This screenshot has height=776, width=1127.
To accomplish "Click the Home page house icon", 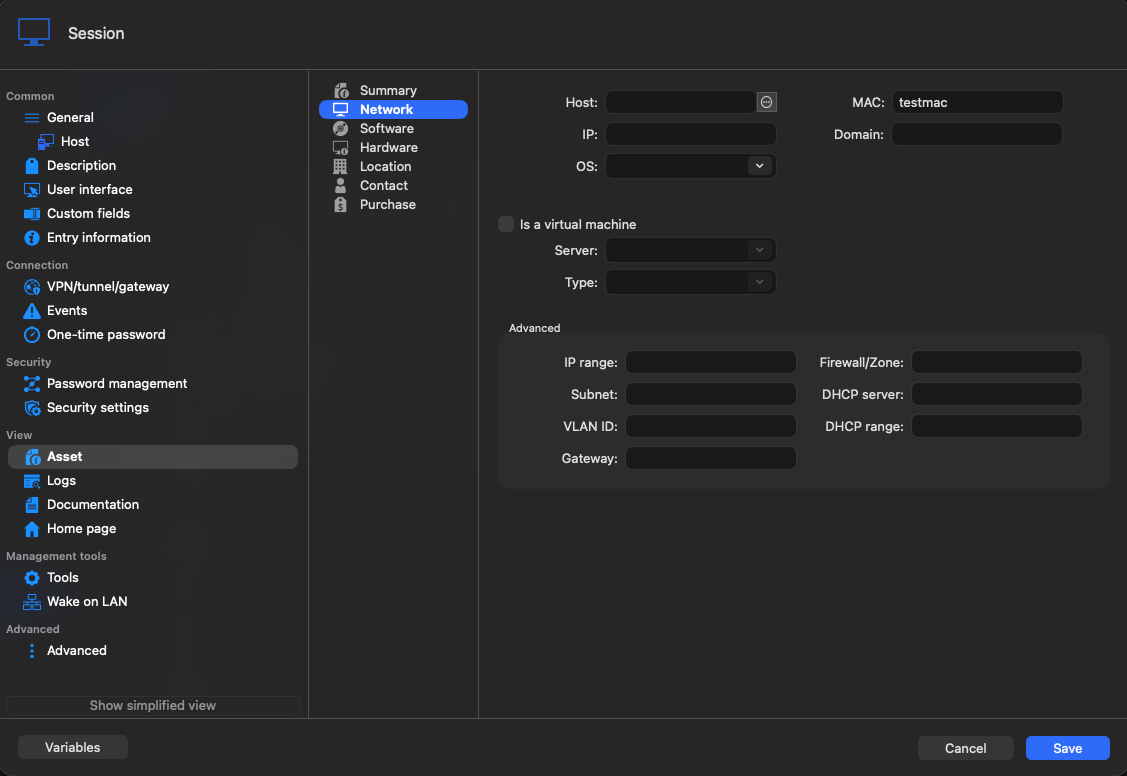I will tap(32, 529).
